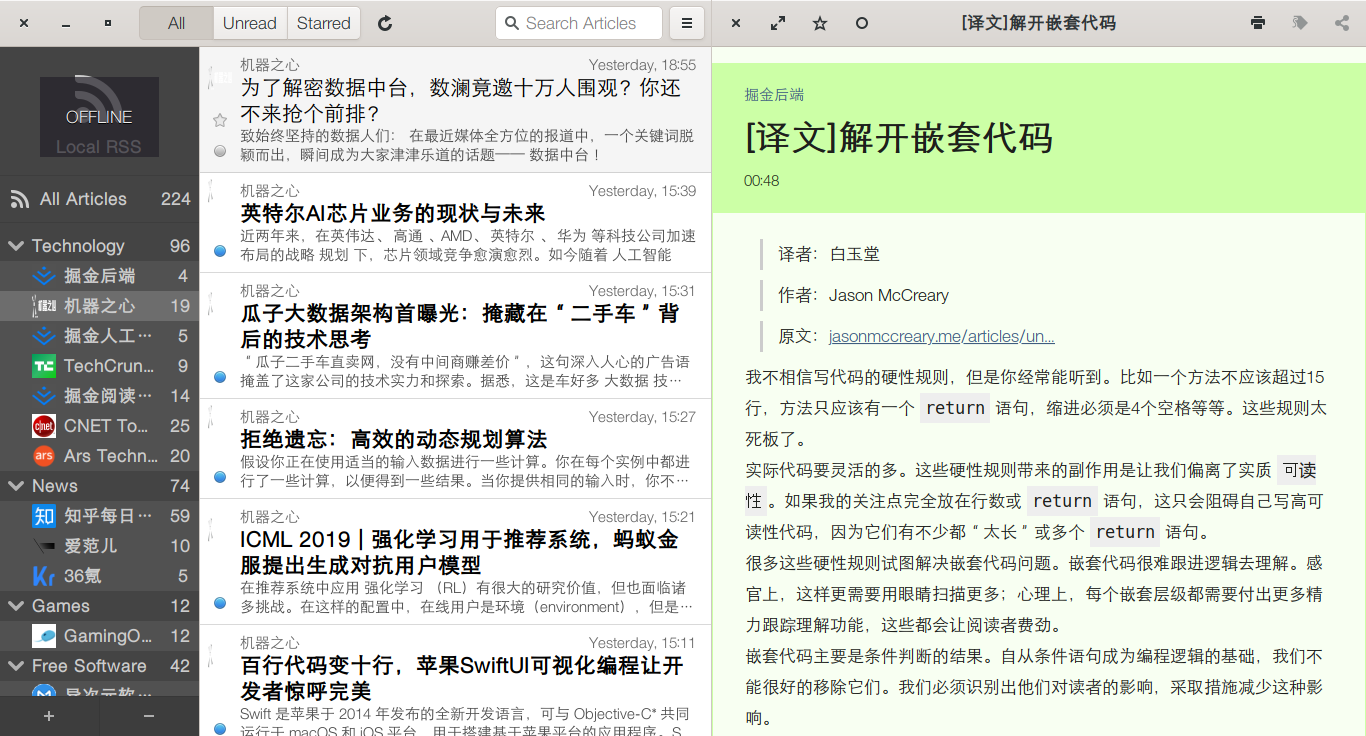Click the 掘金后端 feed icon
The height and width of the screenshot is (736, 1366).
coord(44,276)
